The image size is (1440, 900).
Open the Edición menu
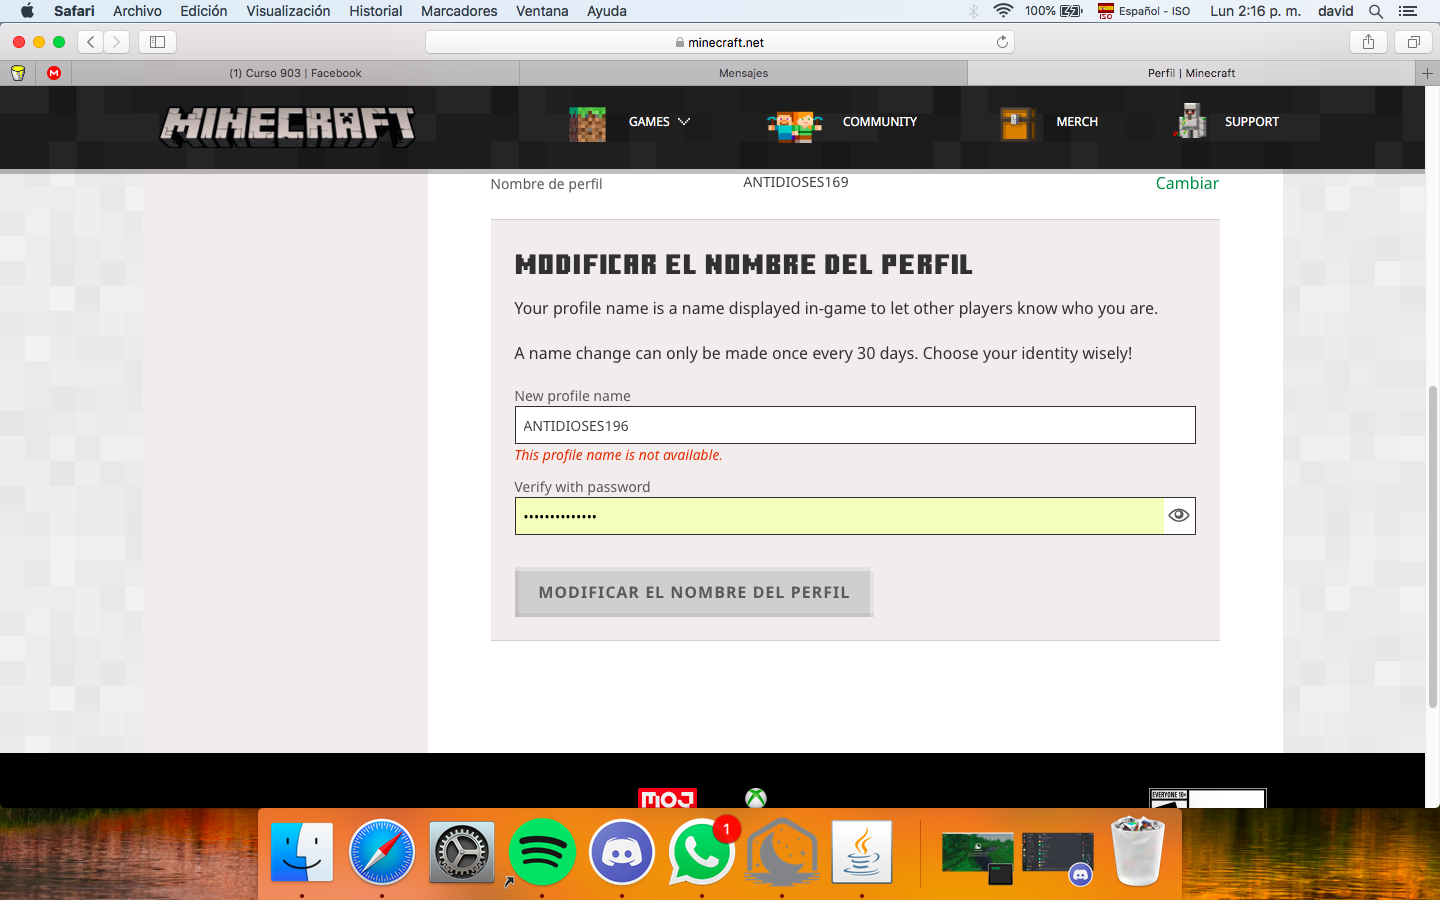coord(204,11)
